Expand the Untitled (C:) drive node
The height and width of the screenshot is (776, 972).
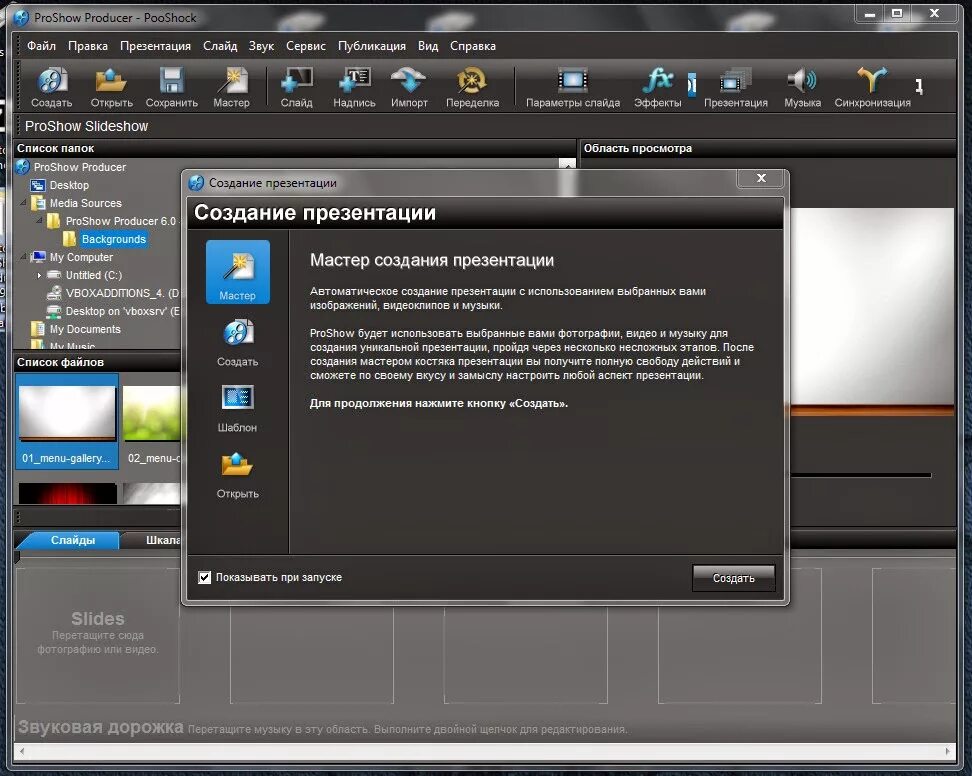click(x=39, y=275)
